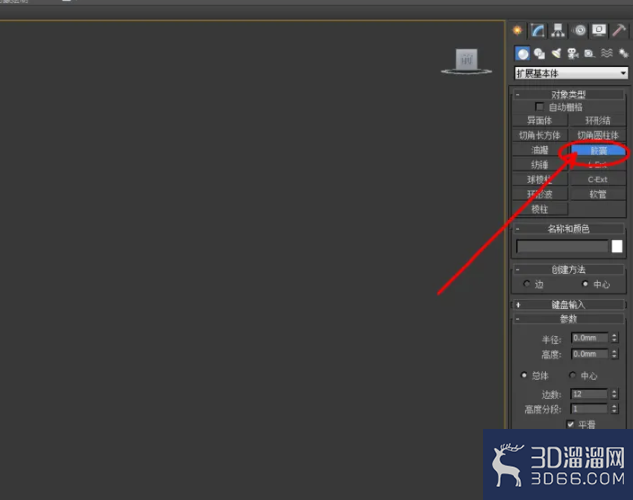Image resolution: width=633 pixels, height=500 pixels.
Task: Open the Hierarchy panel tab
Action: tap(558, 30)
